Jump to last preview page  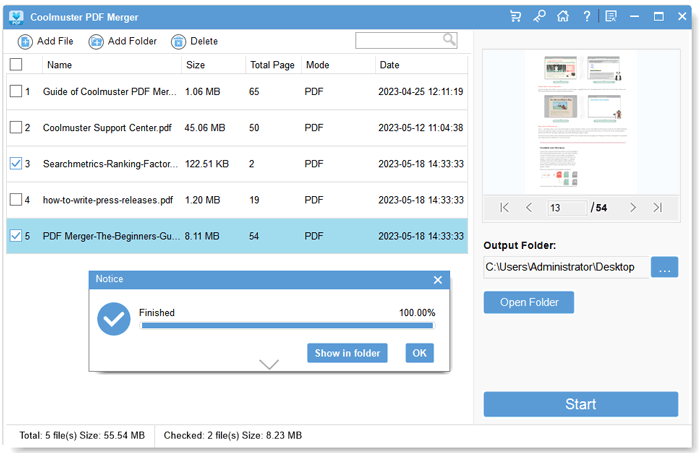(658, 207)
